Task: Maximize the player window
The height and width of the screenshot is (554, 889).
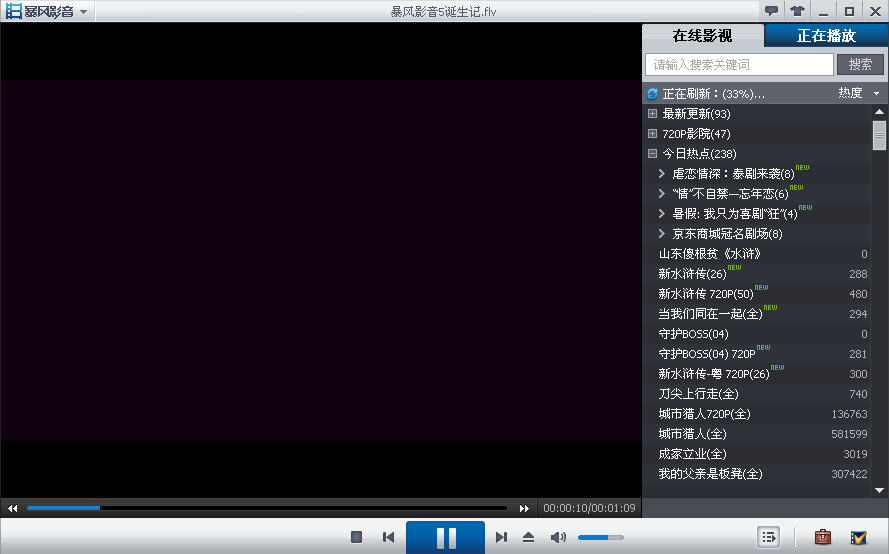Action: [x=849, y=11]
